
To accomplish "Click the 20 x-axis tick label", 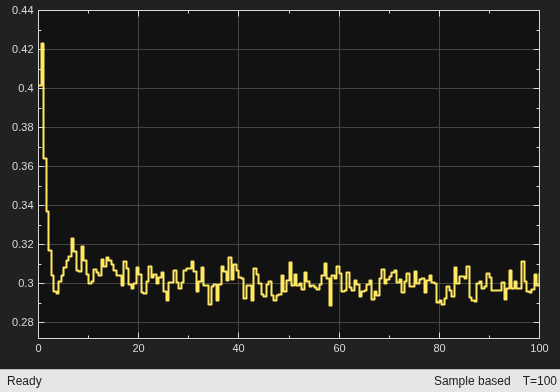I will click(x=139, y=348).
